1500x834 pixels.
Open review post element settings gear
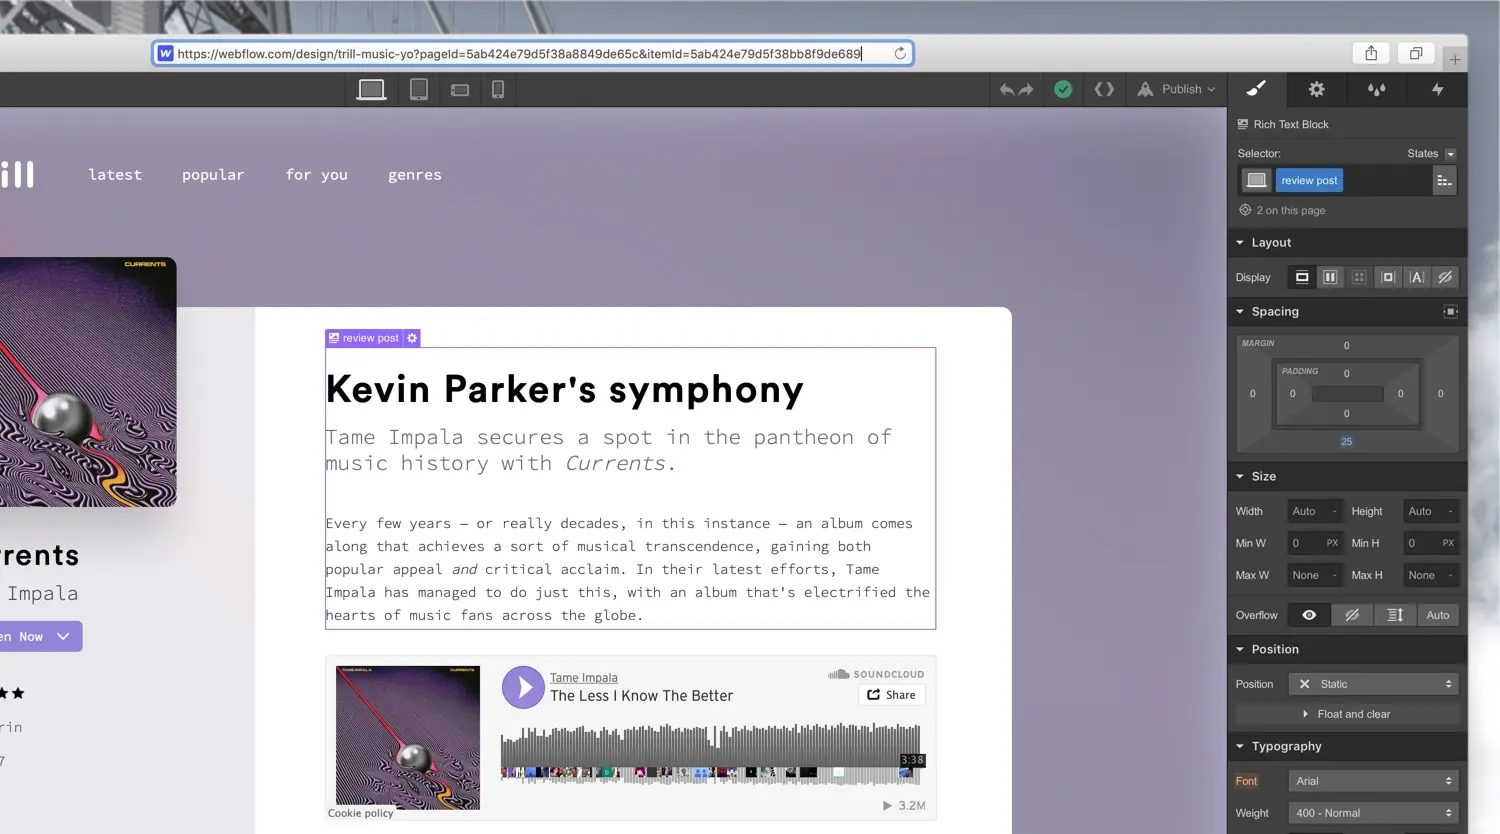[412, 338]
